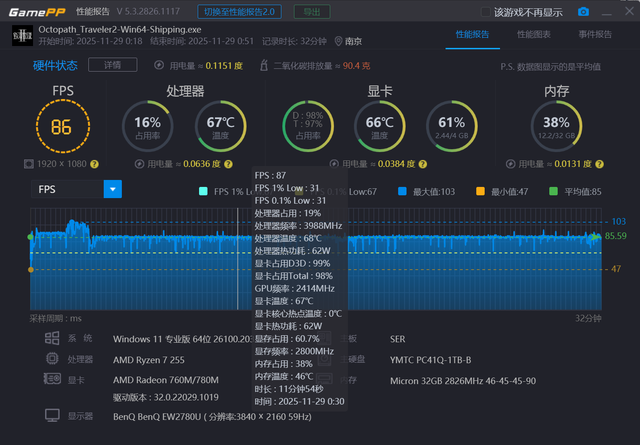Click the 90.4 克 emission value
The height and width of the screenshot is (445, 640).
coord(356,65)
